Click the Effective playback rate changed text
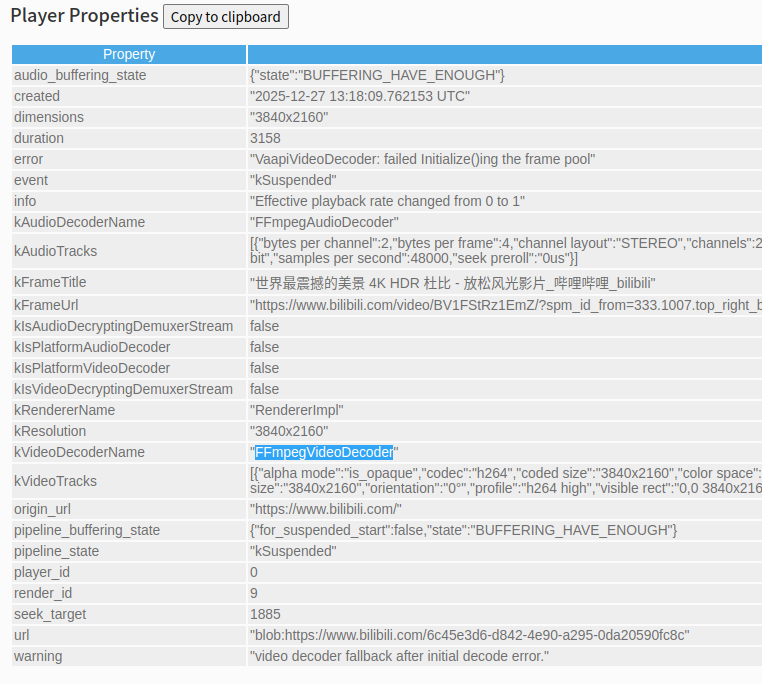 [387, 201]
